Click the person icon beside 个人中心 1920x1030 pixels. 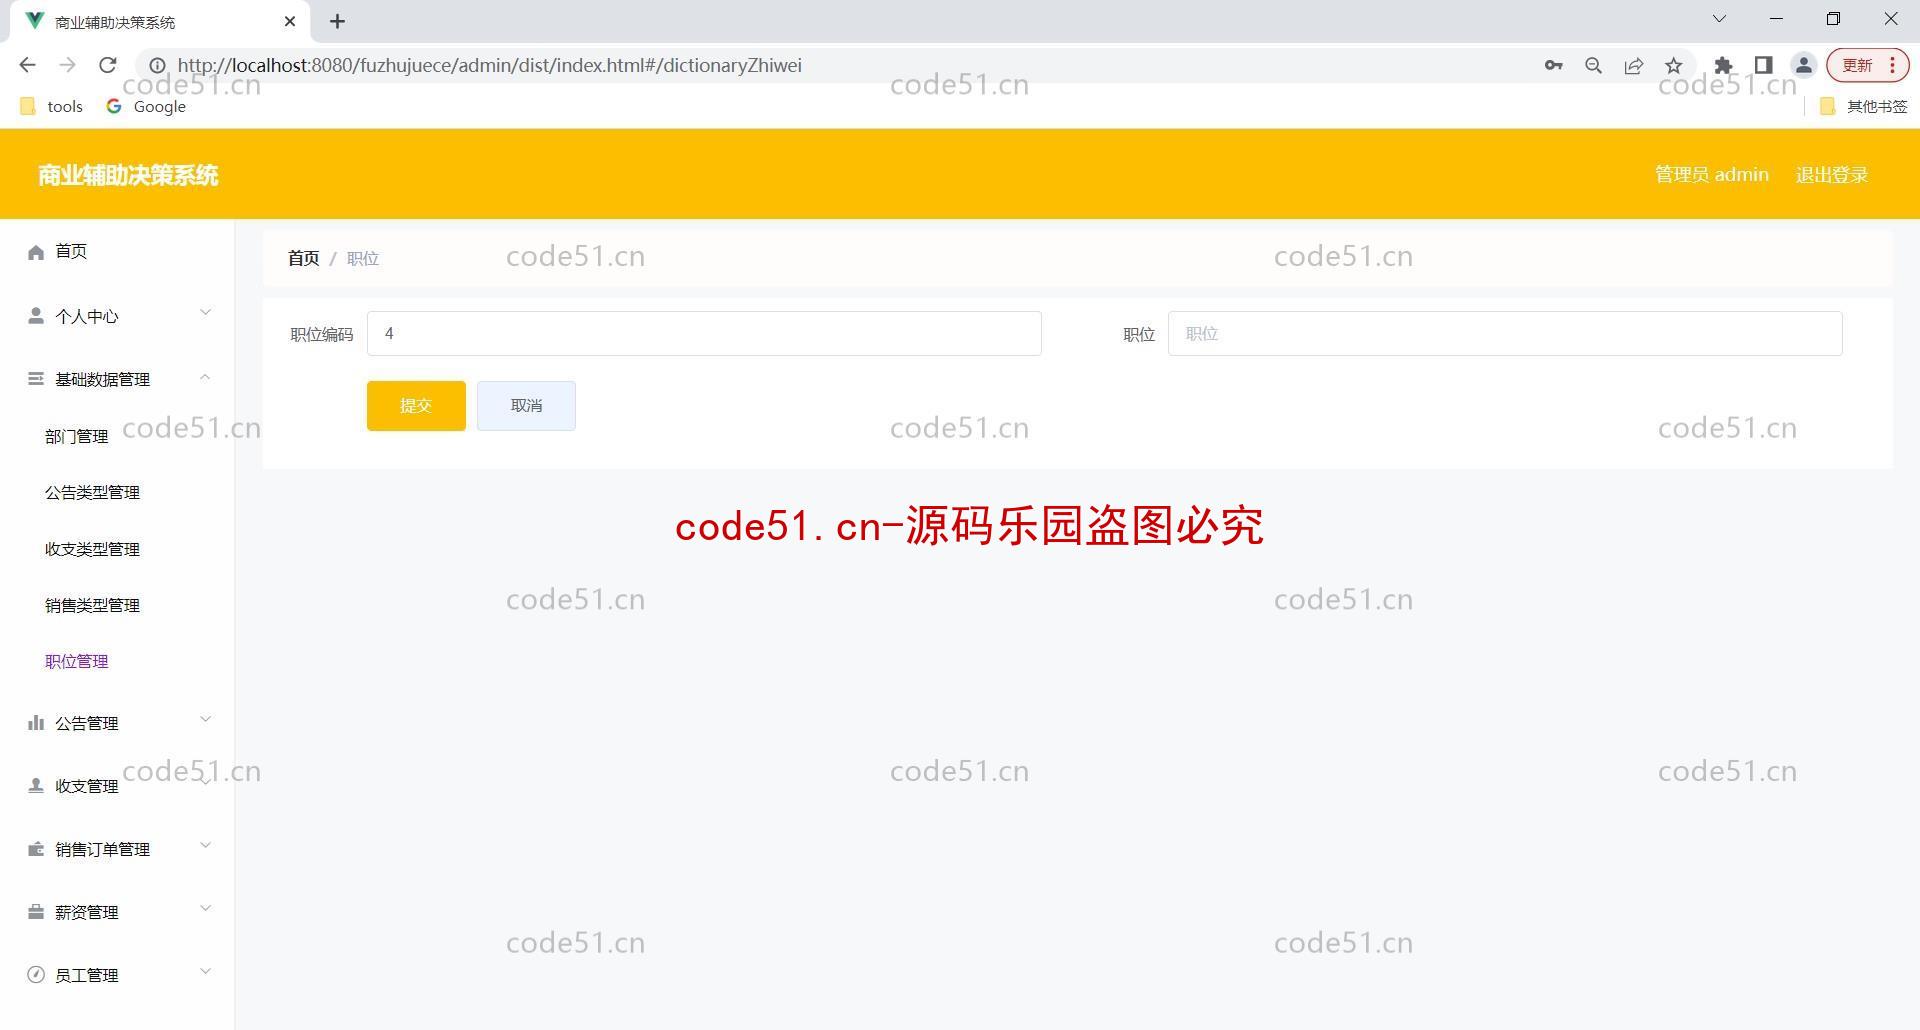pyautogui.click(x=36, y=316)
